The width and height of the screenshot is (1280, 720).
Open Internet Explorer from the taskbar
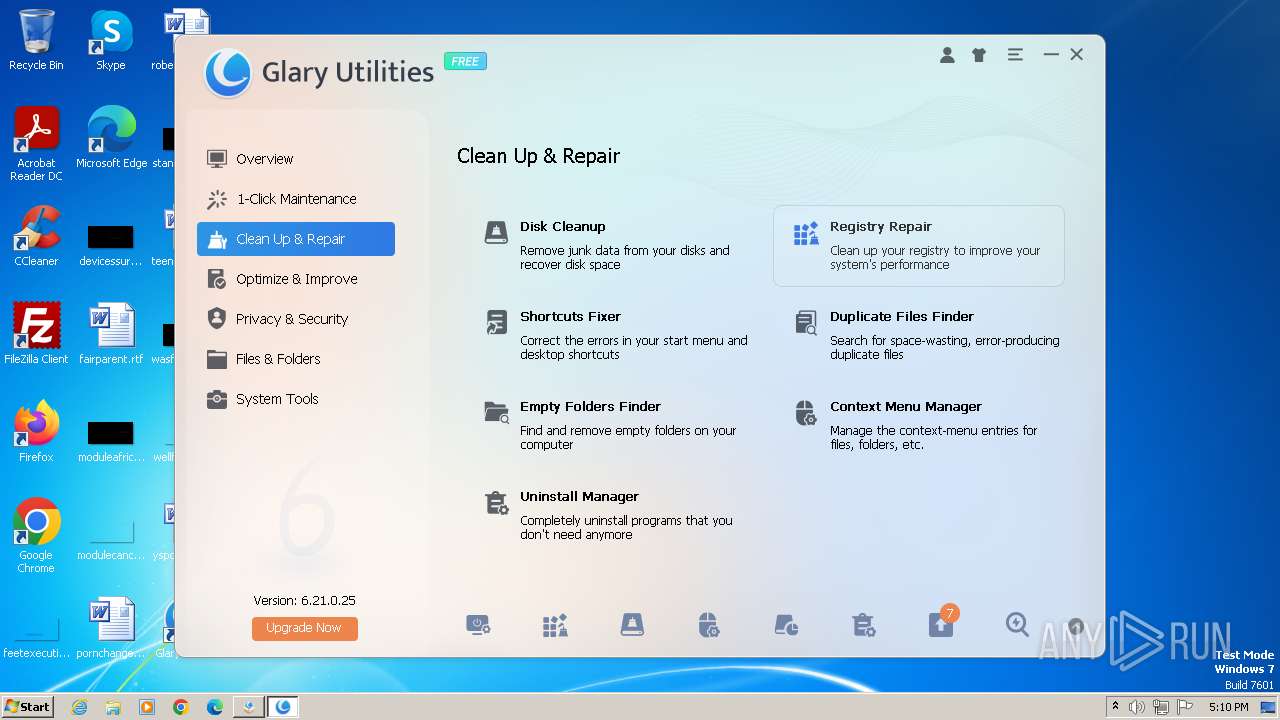click(79, 707)
